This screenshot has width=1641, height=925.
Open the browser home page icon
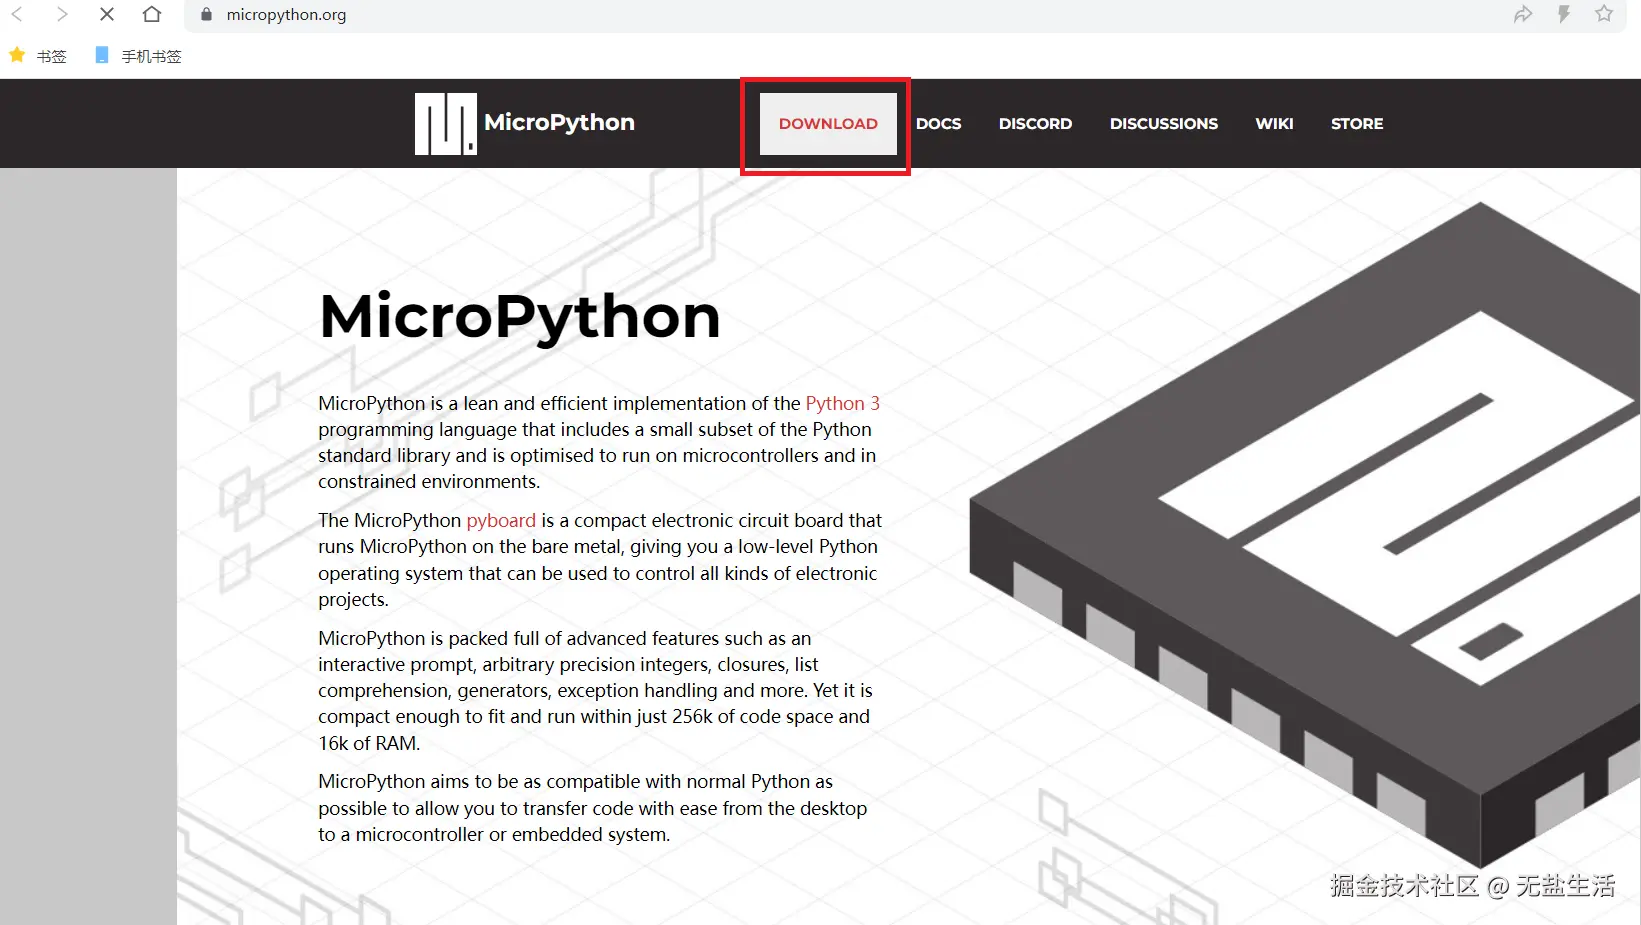point(150,14)
